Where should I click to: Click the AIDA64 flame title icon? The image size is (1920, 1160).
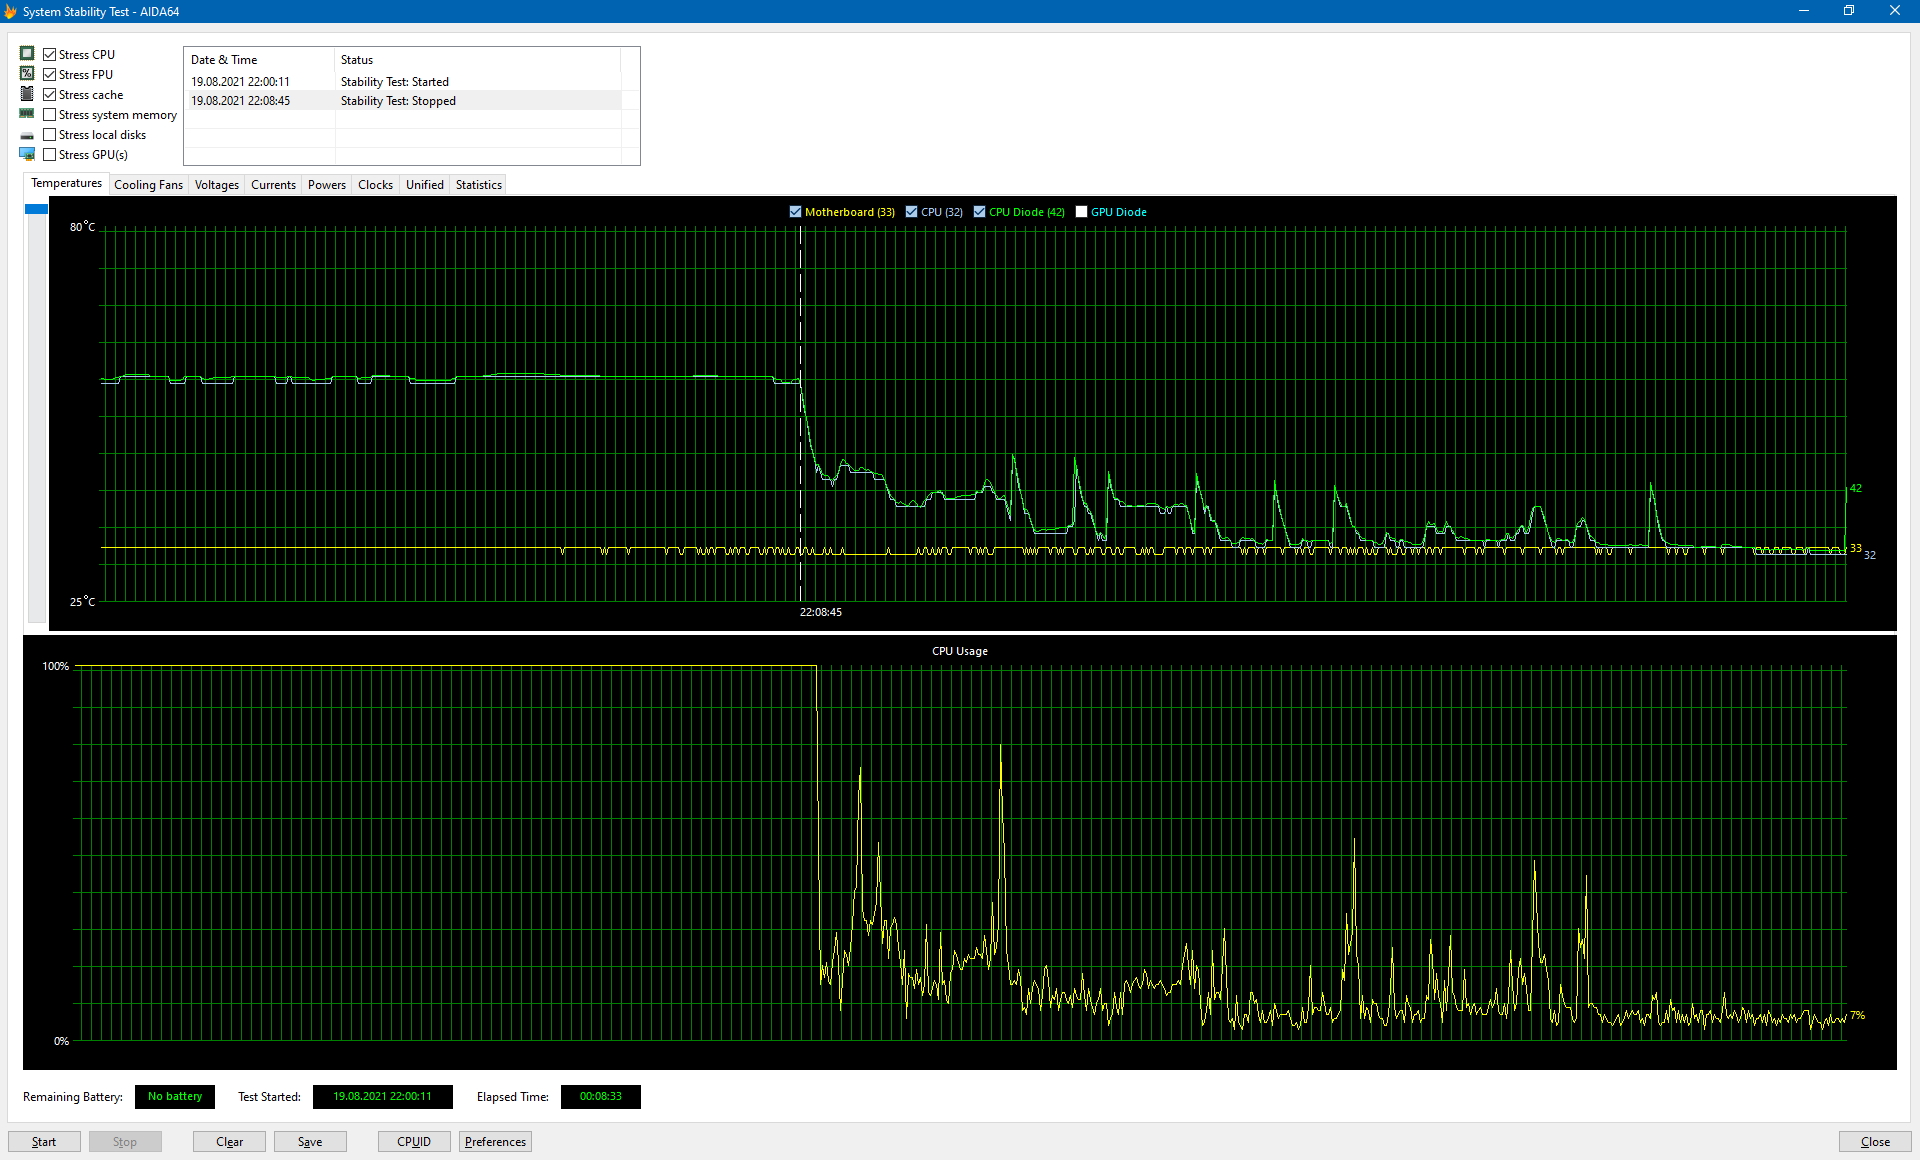click(11, 11)
